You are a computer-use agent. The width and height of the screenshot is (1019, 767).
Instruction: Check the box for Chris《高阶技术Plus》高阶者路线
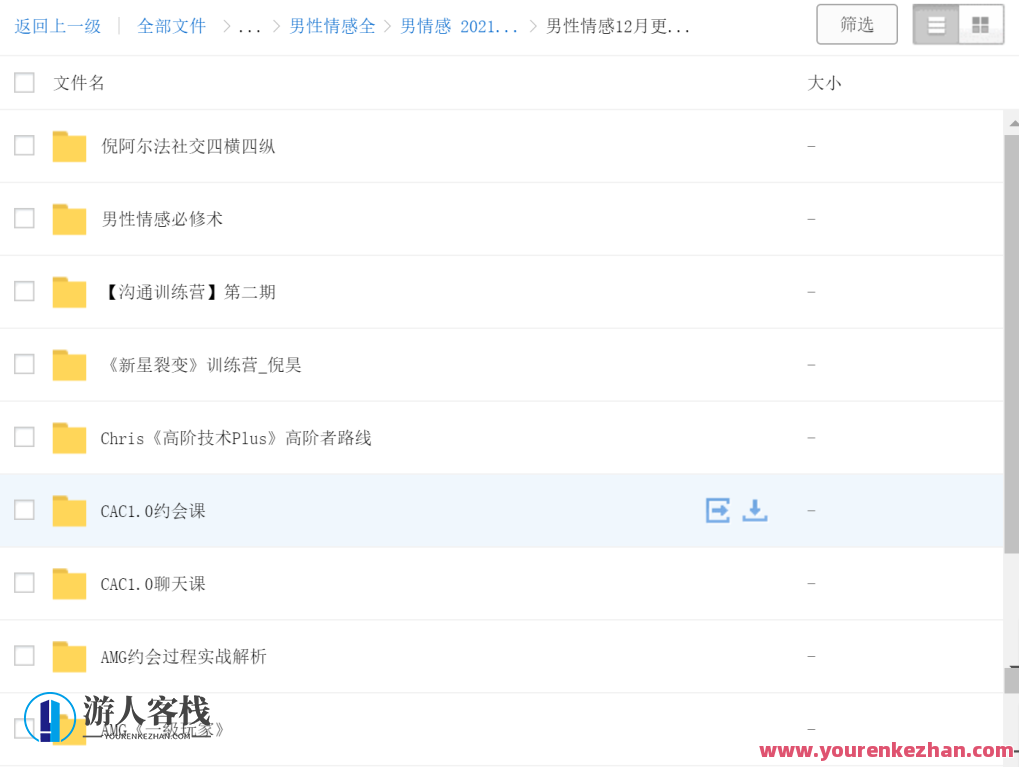[x=25, y=437]
